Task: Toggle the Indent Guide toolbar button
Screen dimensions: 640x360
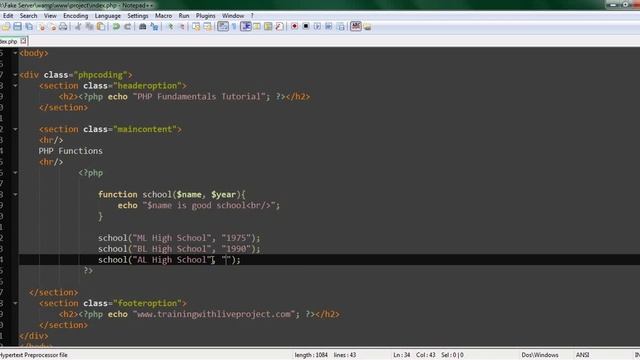Action: (246, 27)
